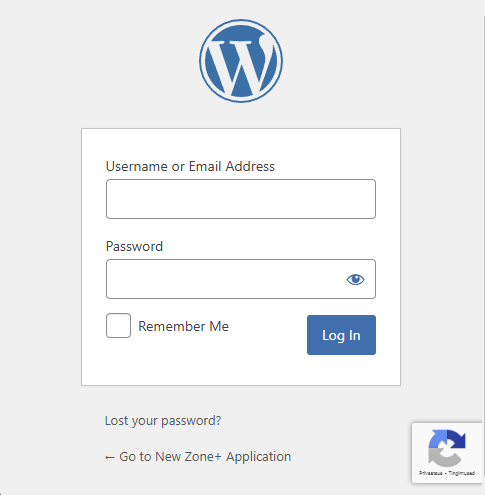Screen dimensions: 485x495
Task: Click the WordPress logo
Action: [241, 61]
